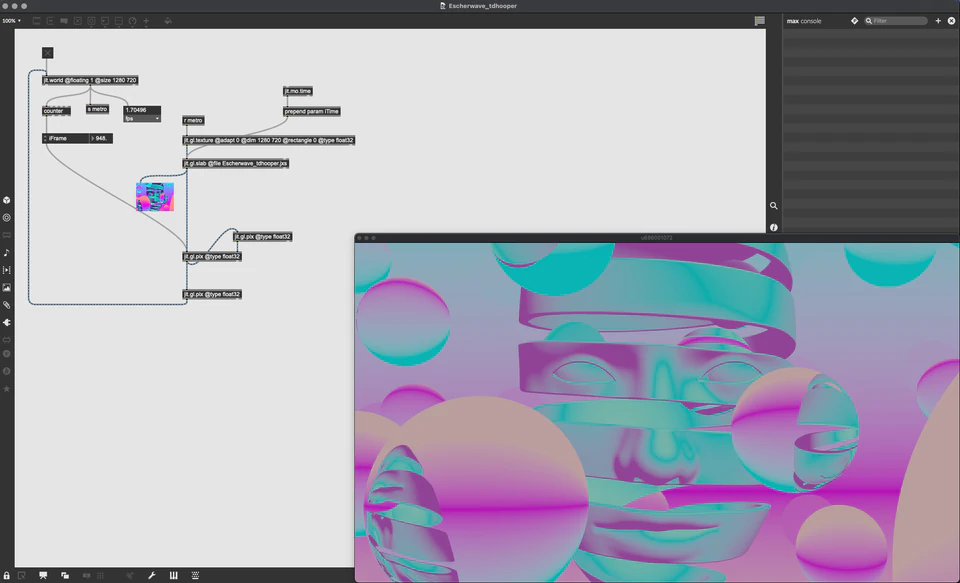Screen dimensions: 960x583
Task: Click the plus Add menu in top toolbar
Action: pos(146,21)
